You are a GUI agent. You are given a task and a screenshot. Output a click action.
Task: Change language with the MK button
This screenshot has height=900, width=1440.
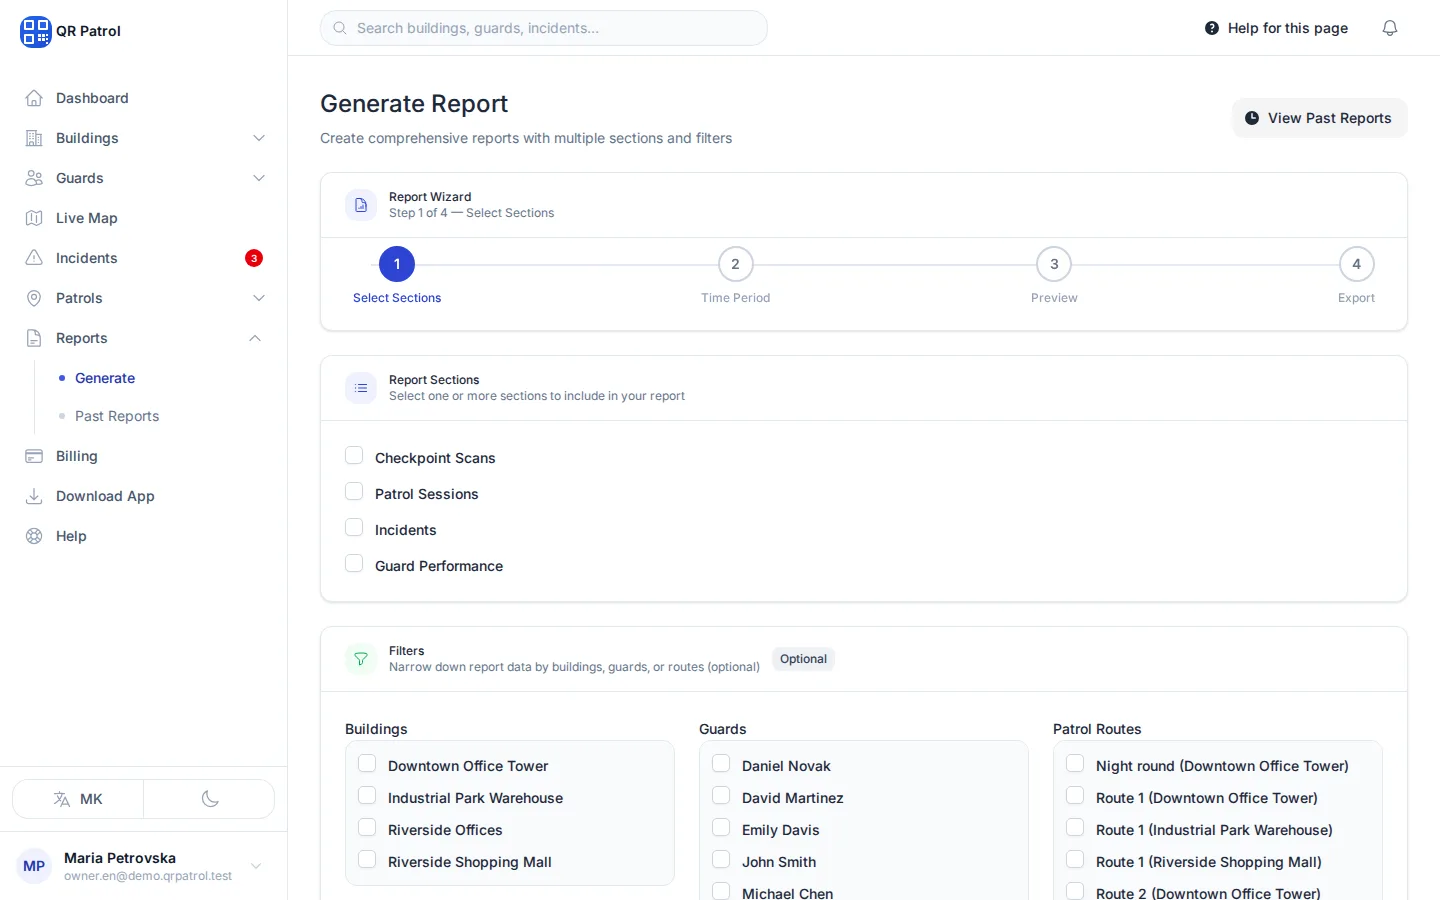point(78,799)
